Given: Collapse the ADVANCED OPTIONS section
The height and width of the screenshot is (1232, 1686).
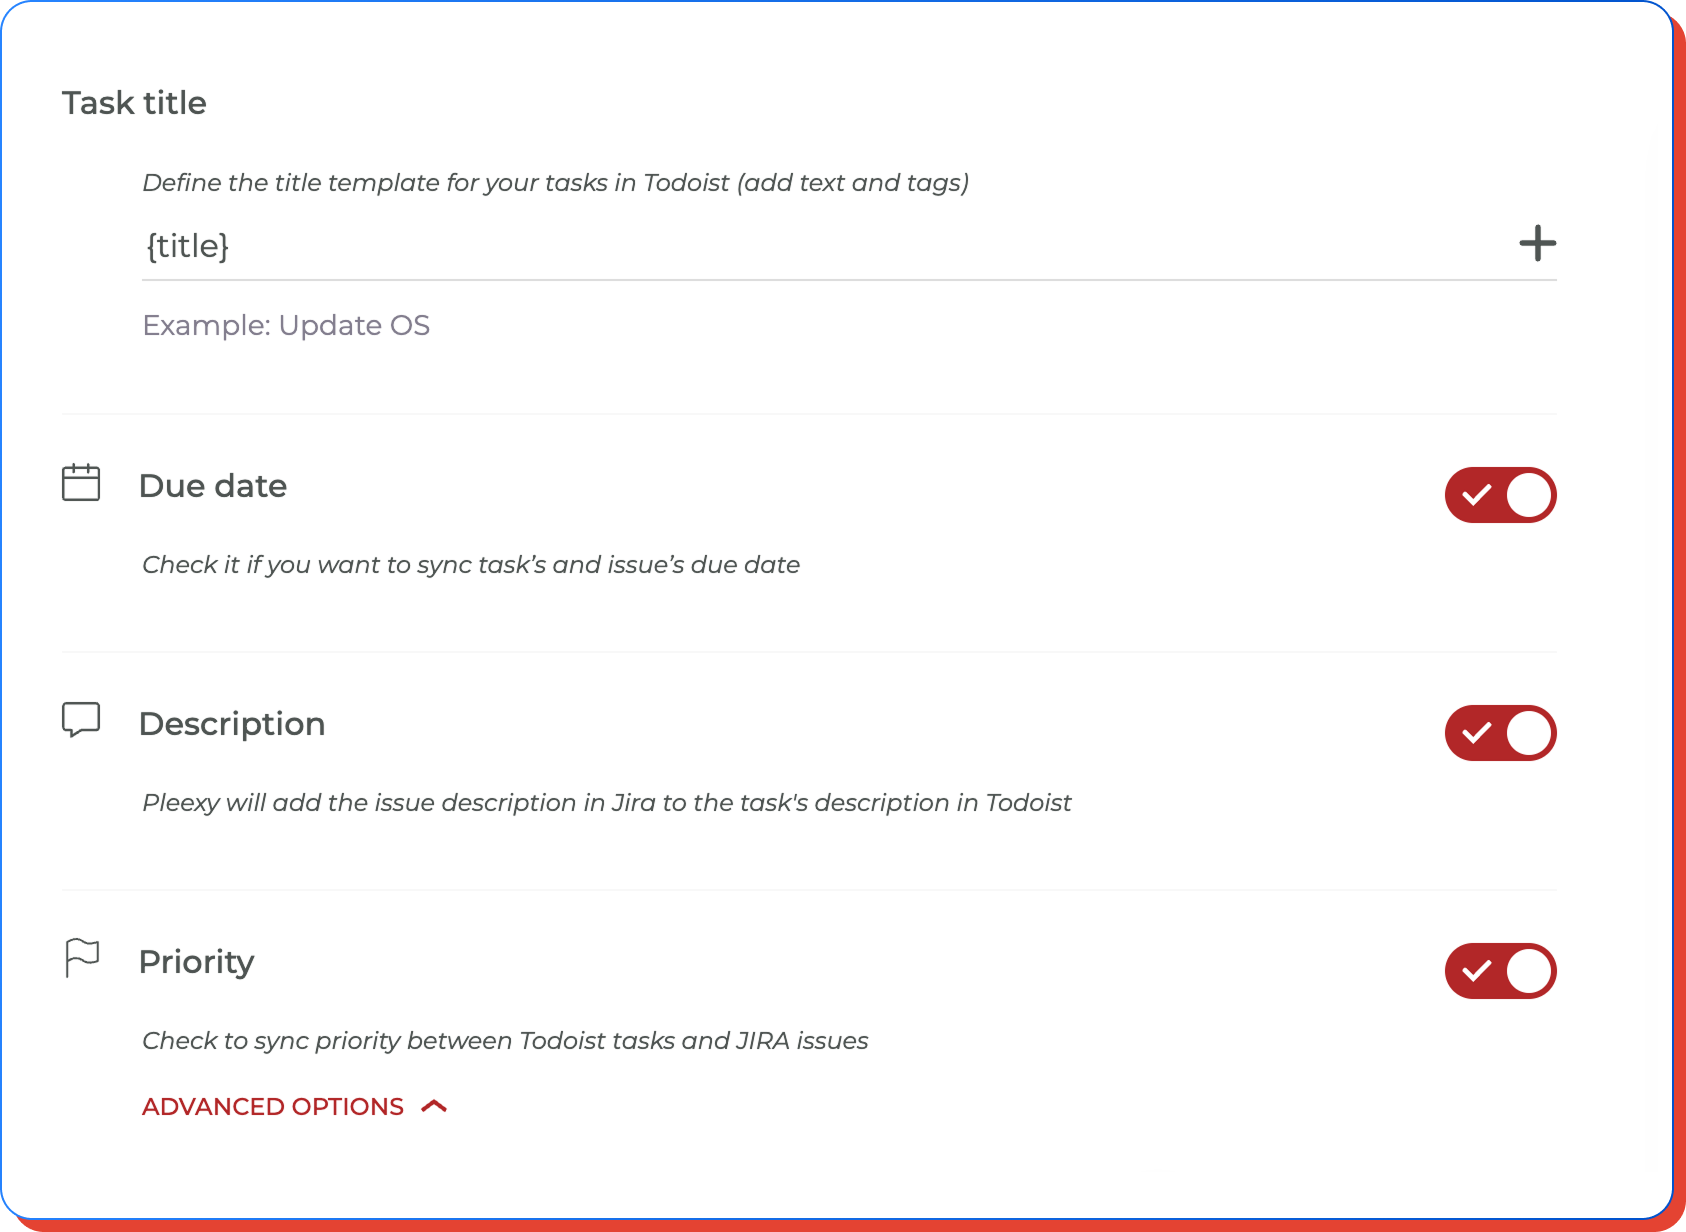Looking at the screenshot, I should pyautogui.click(x=294, y=1106).
